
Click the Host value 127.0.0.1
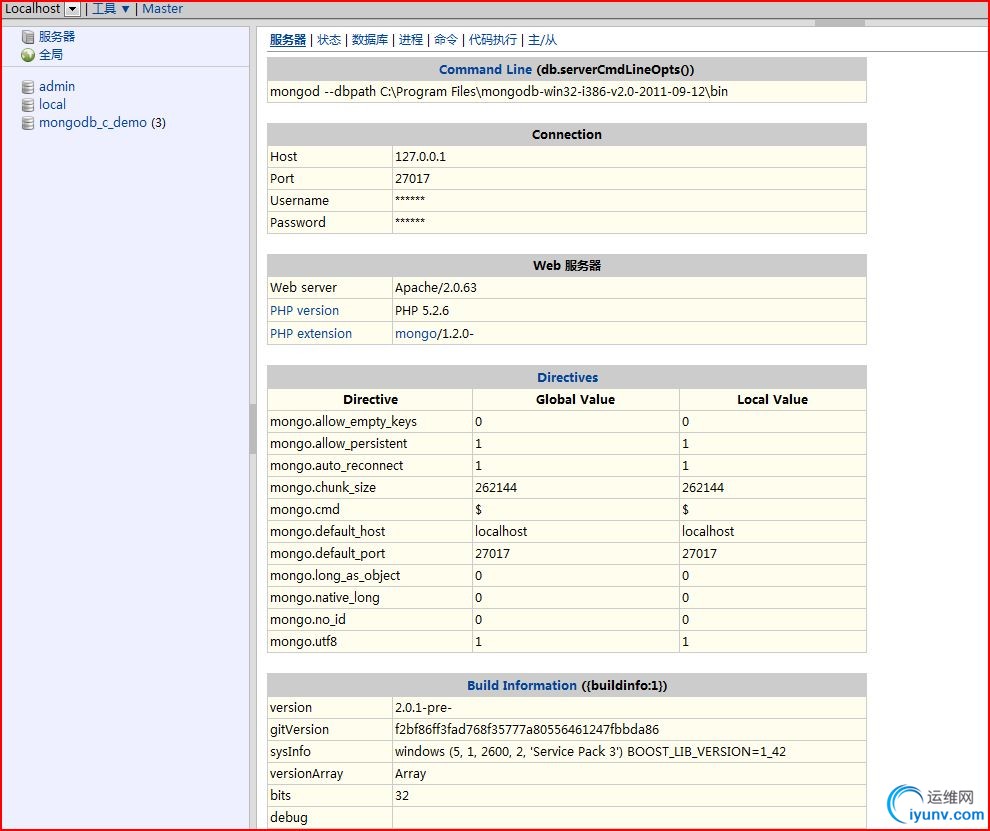coord(420,157)
